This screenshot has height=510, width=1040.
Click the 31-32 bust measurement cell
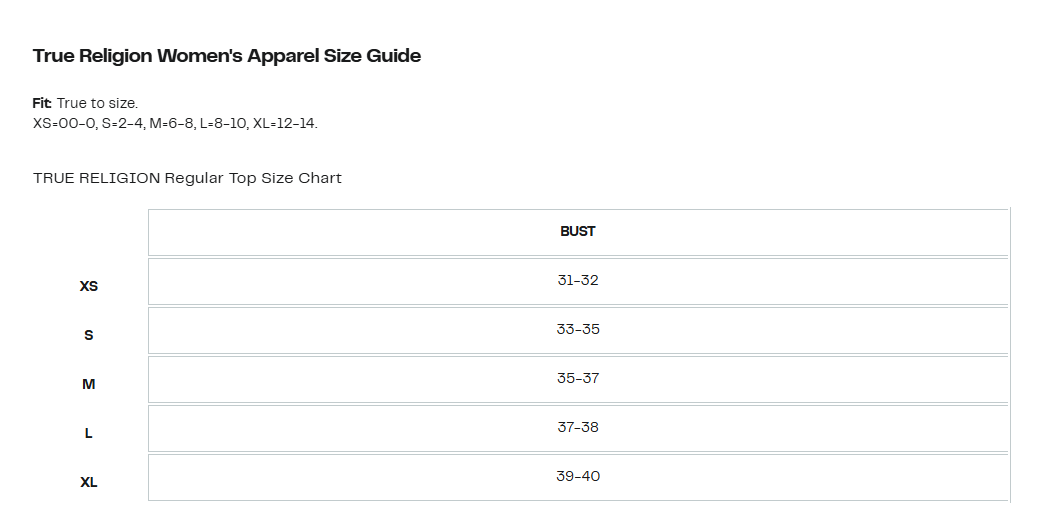[578, 280]
